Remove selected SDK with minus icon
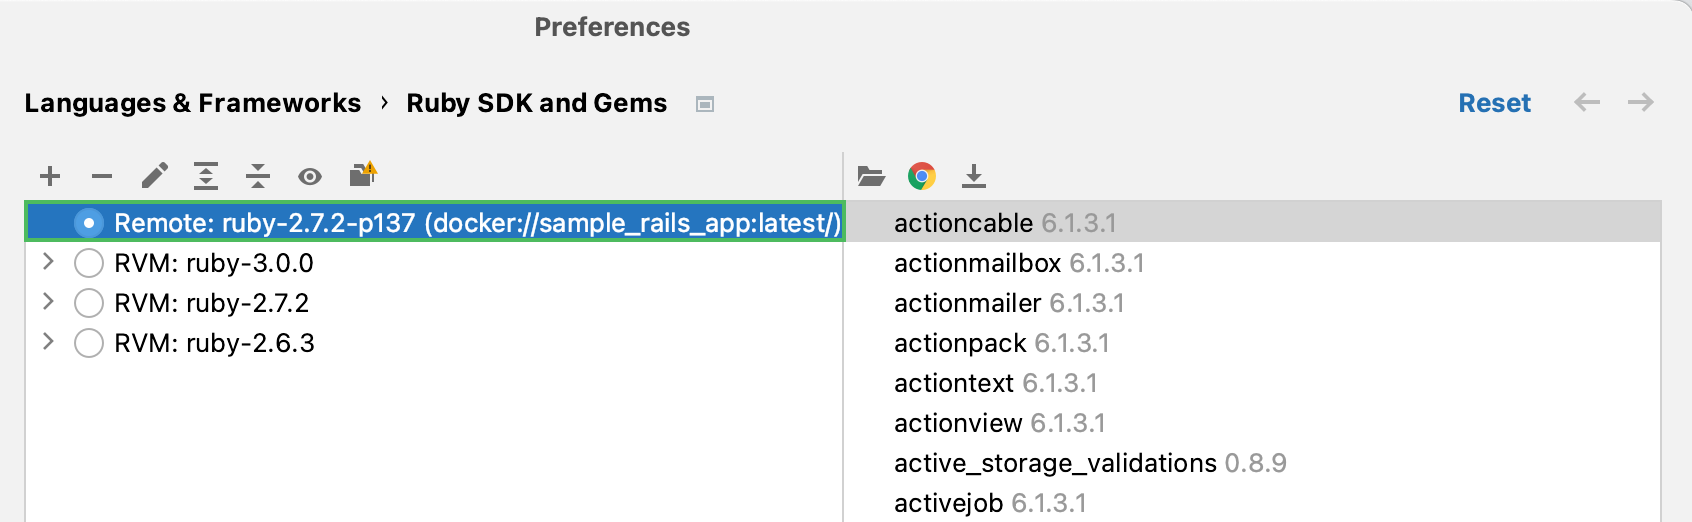1692x522 pixels. (102, 177)
